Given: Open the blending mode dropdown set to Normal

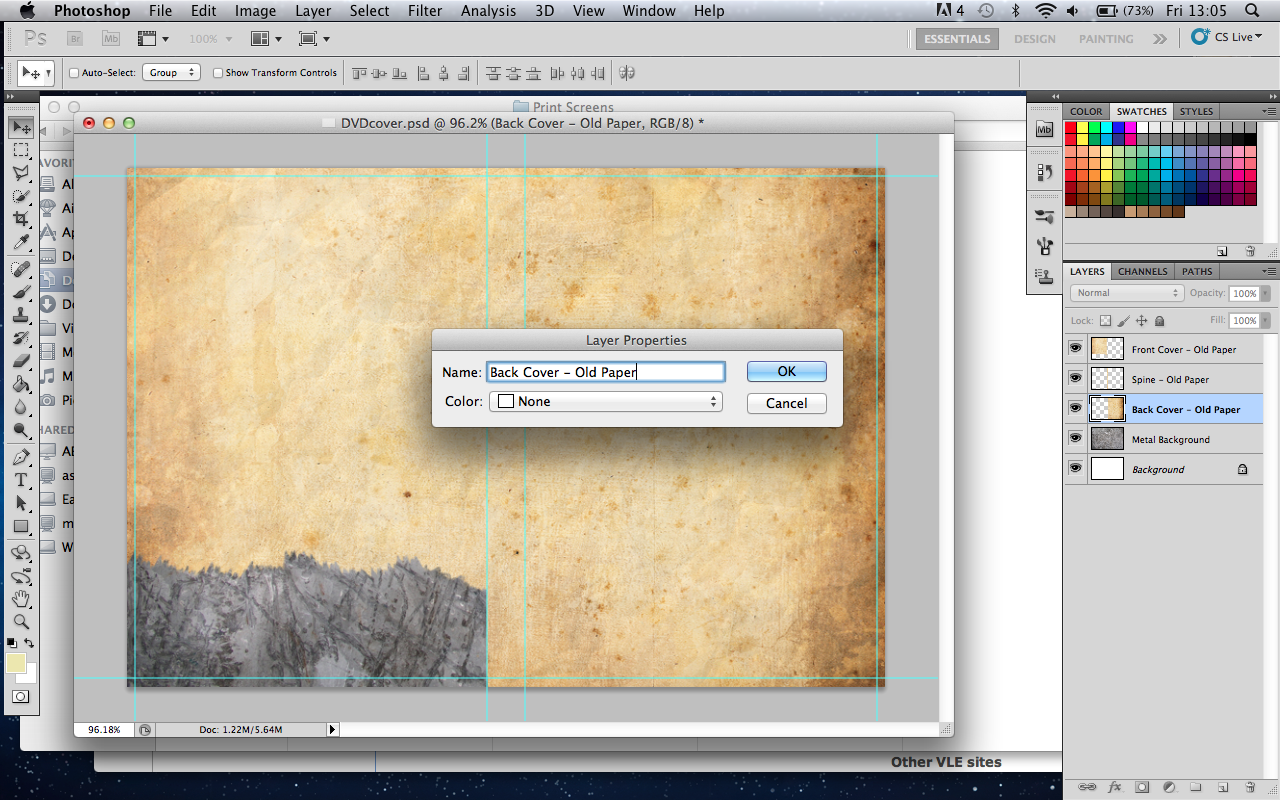Looking at the screenshot, I should pos(1126,292).
